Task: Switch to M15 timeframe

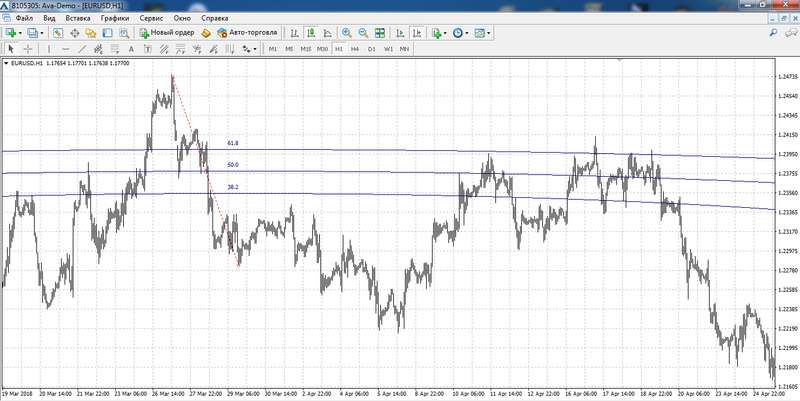Action: (x=306, y=49)
